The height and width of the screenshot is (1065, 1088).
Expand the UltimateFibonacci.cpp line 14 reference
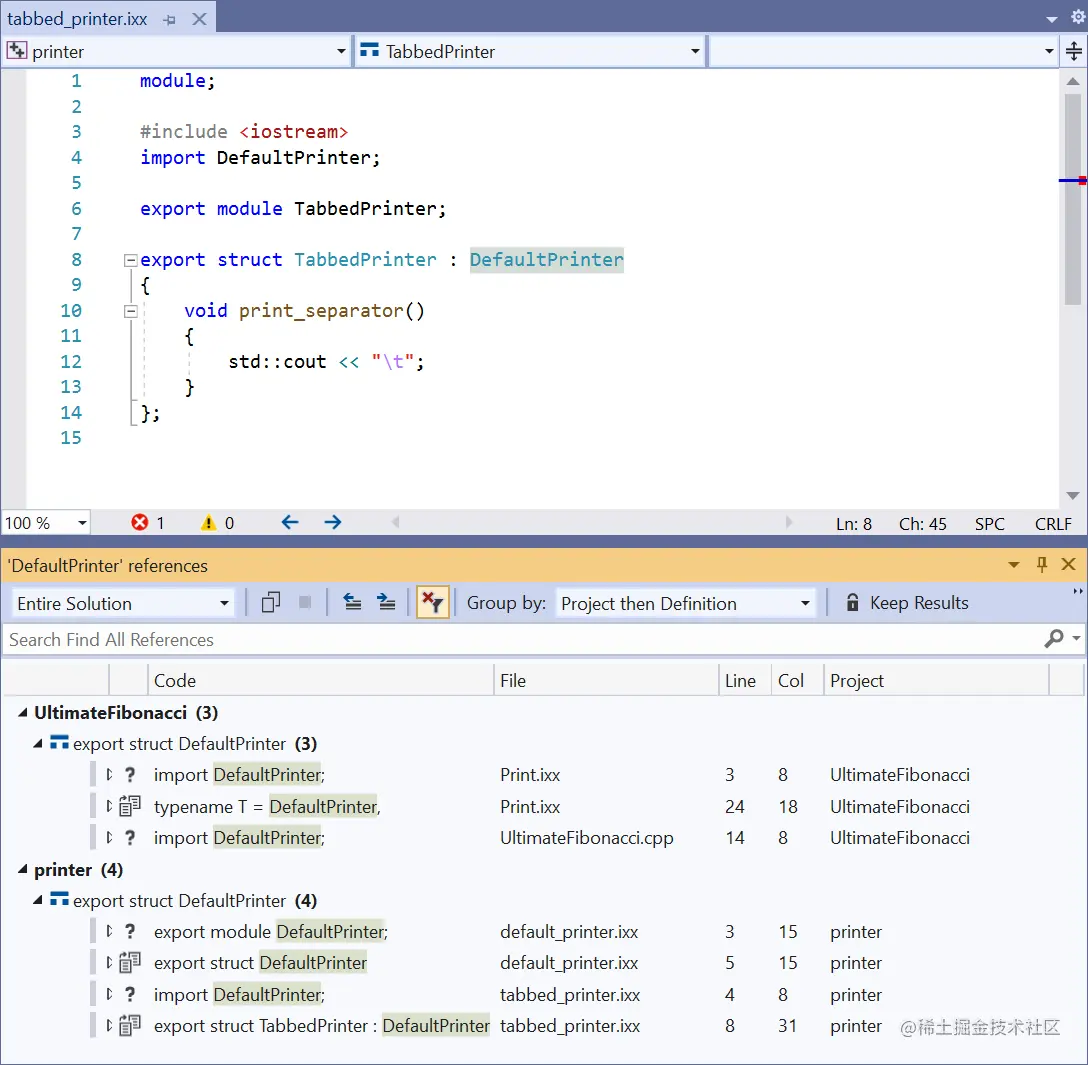tap(109, 837)
